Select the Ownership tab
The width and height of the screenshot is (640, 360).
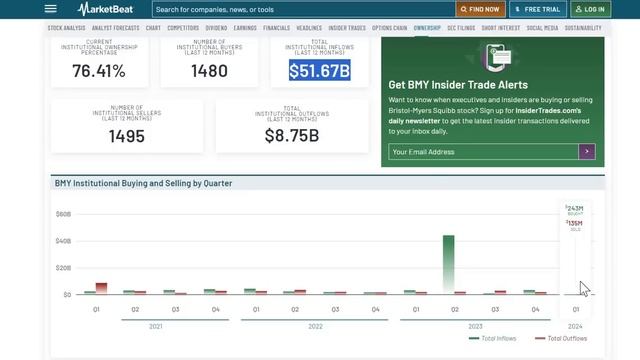click(427, 28)
